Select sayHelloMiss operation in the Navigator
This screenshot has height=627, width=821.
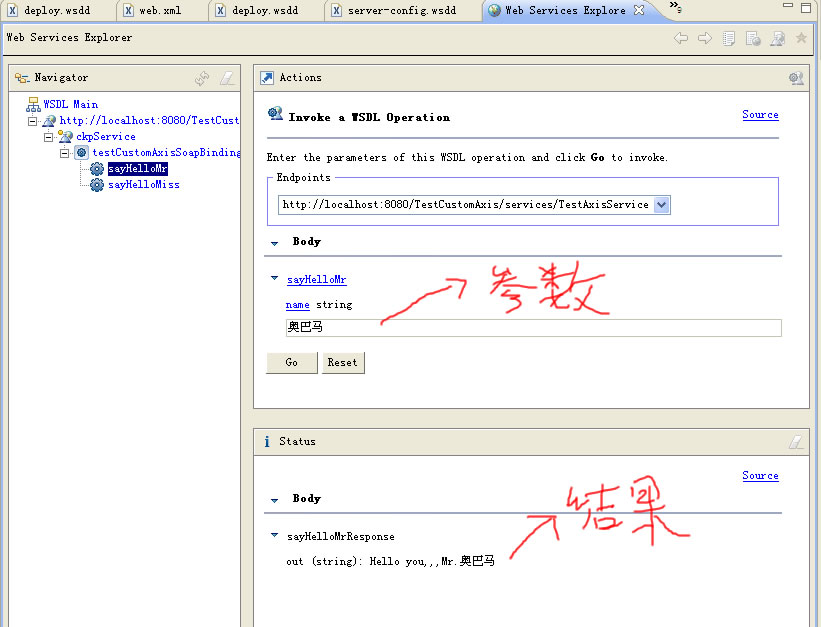point(144,184)
